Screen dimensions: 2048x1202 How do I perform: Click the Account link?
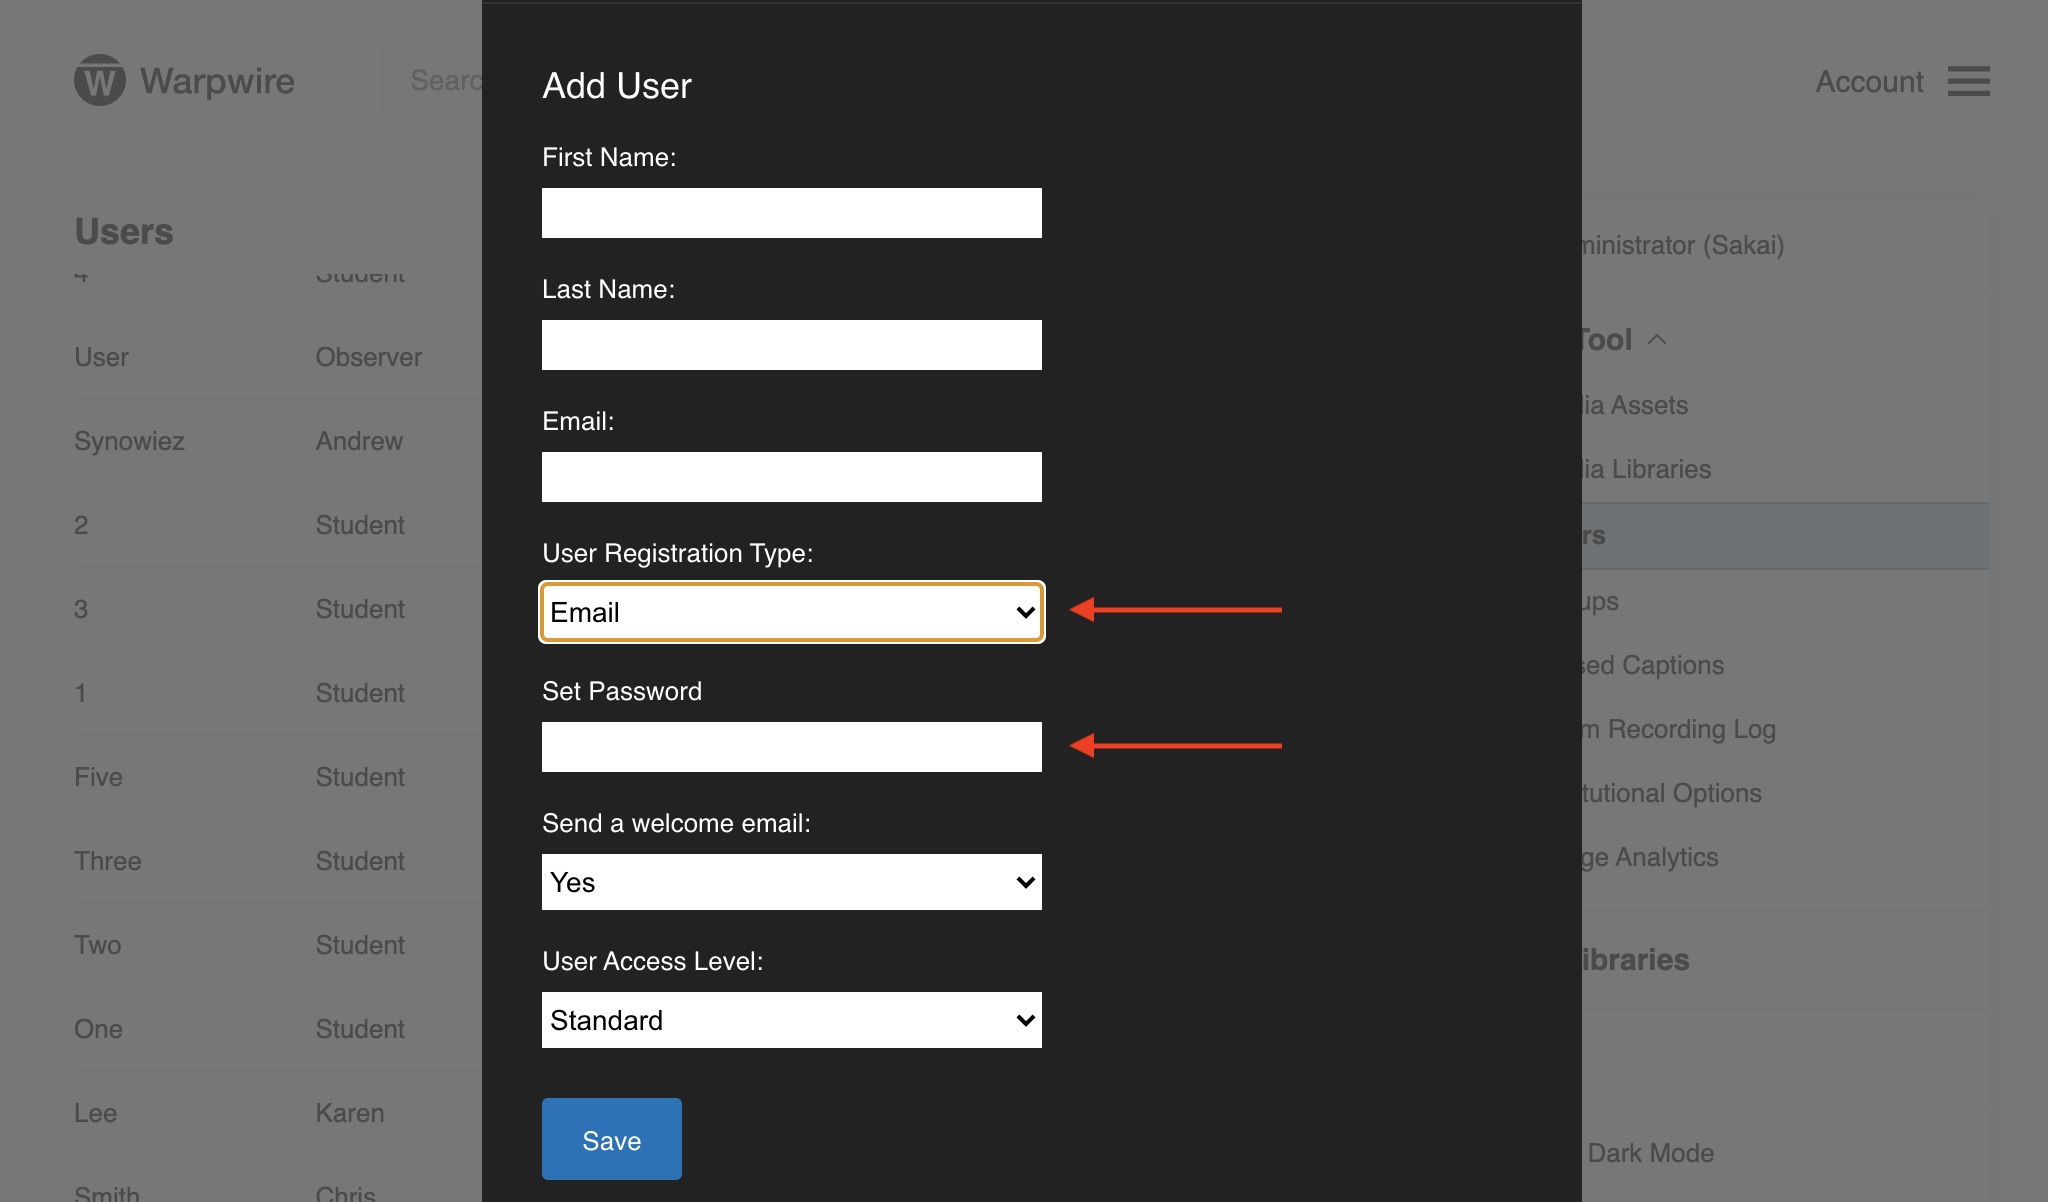tap(1868, 82)
